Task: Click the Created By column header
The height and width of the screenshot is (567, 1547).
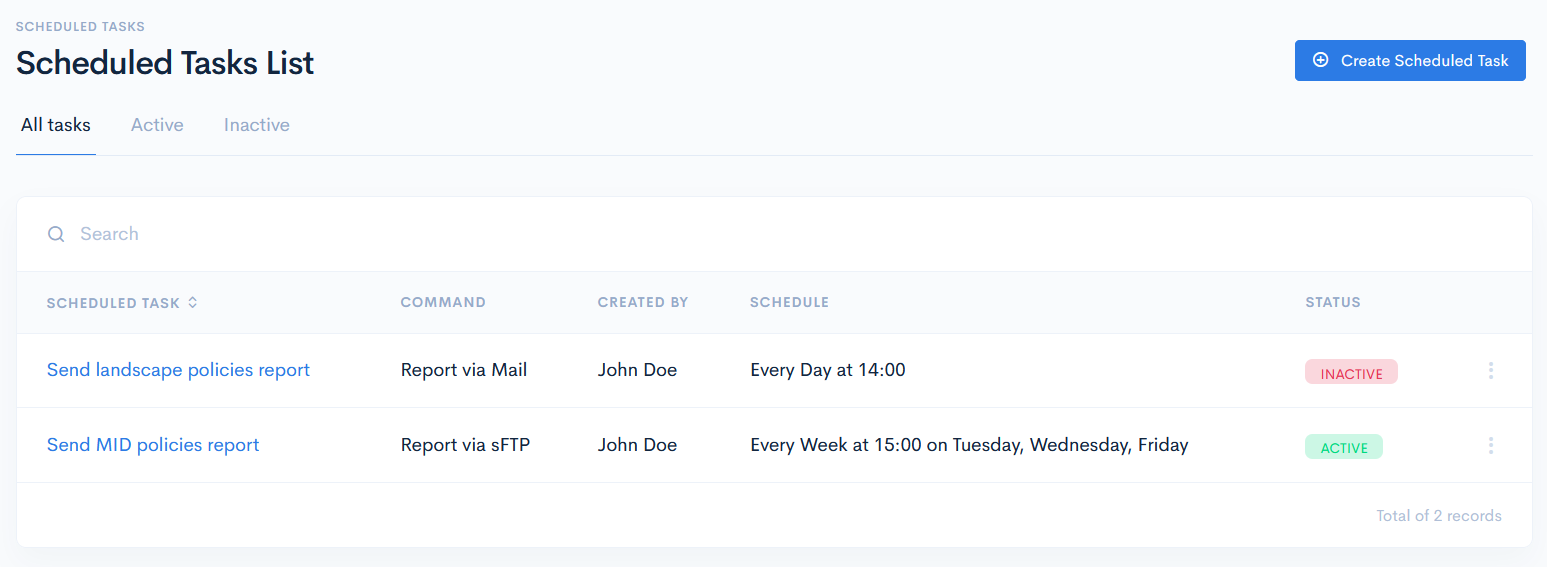Action: pyautogui.click(x=643, y=302)
